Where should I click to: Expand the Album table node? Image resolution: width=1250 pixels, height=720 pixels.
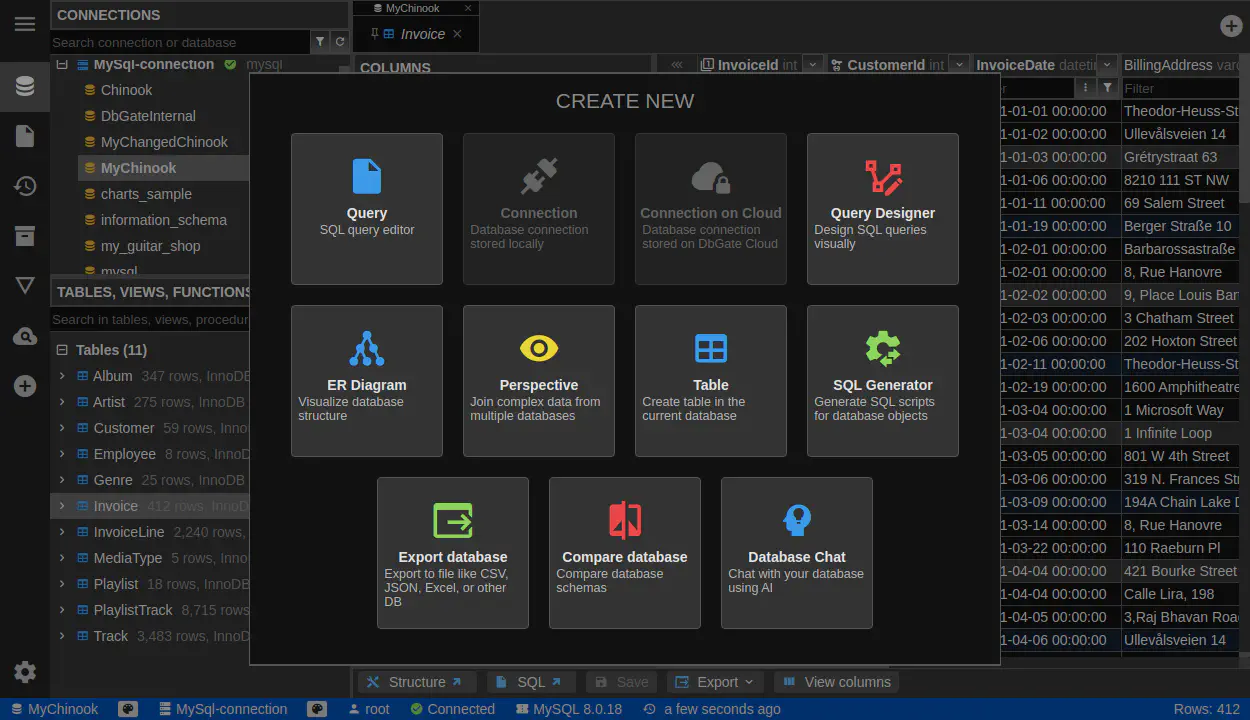[x=62, y=376]
